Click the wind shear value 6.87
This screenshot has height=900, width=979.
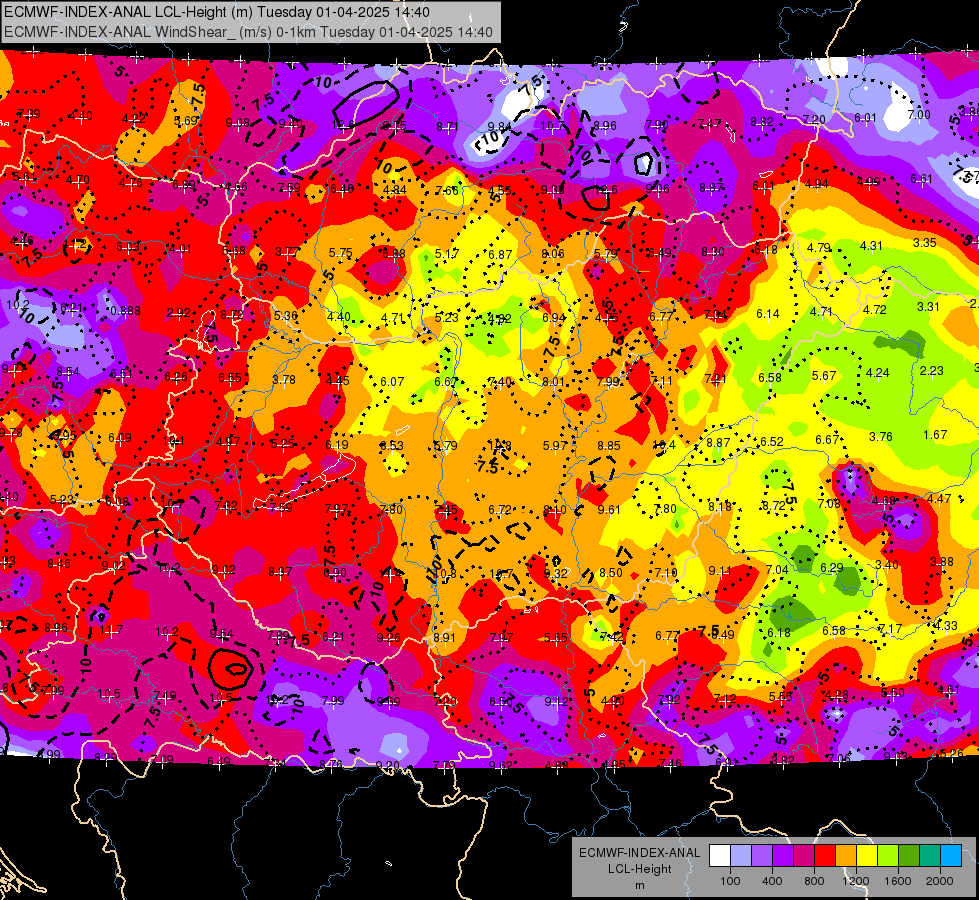500,255
